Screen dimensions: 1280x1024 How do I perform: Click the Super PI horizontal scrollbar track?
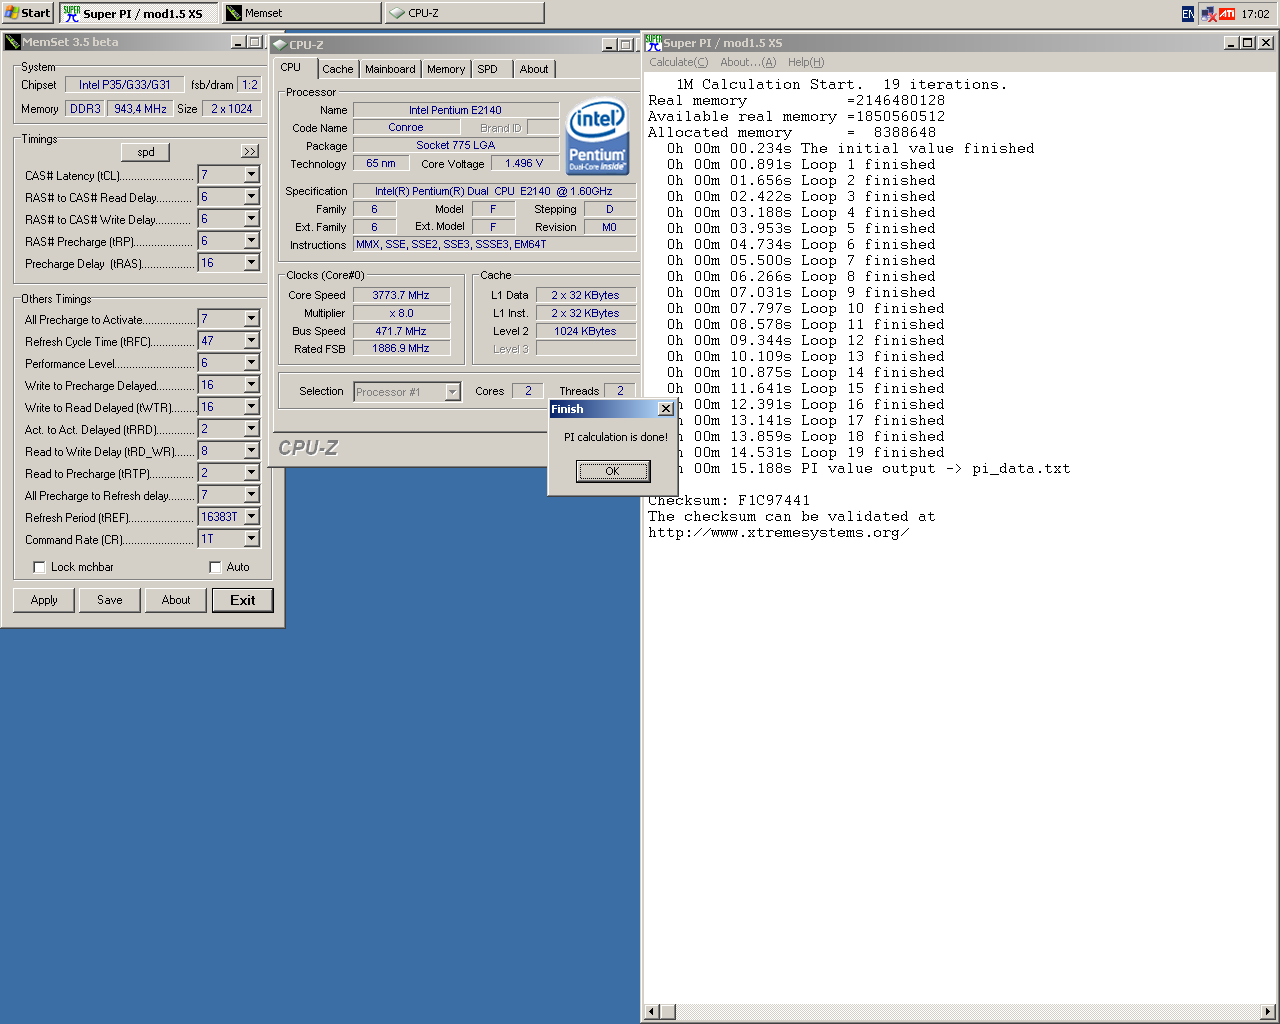pos(960,1012)
